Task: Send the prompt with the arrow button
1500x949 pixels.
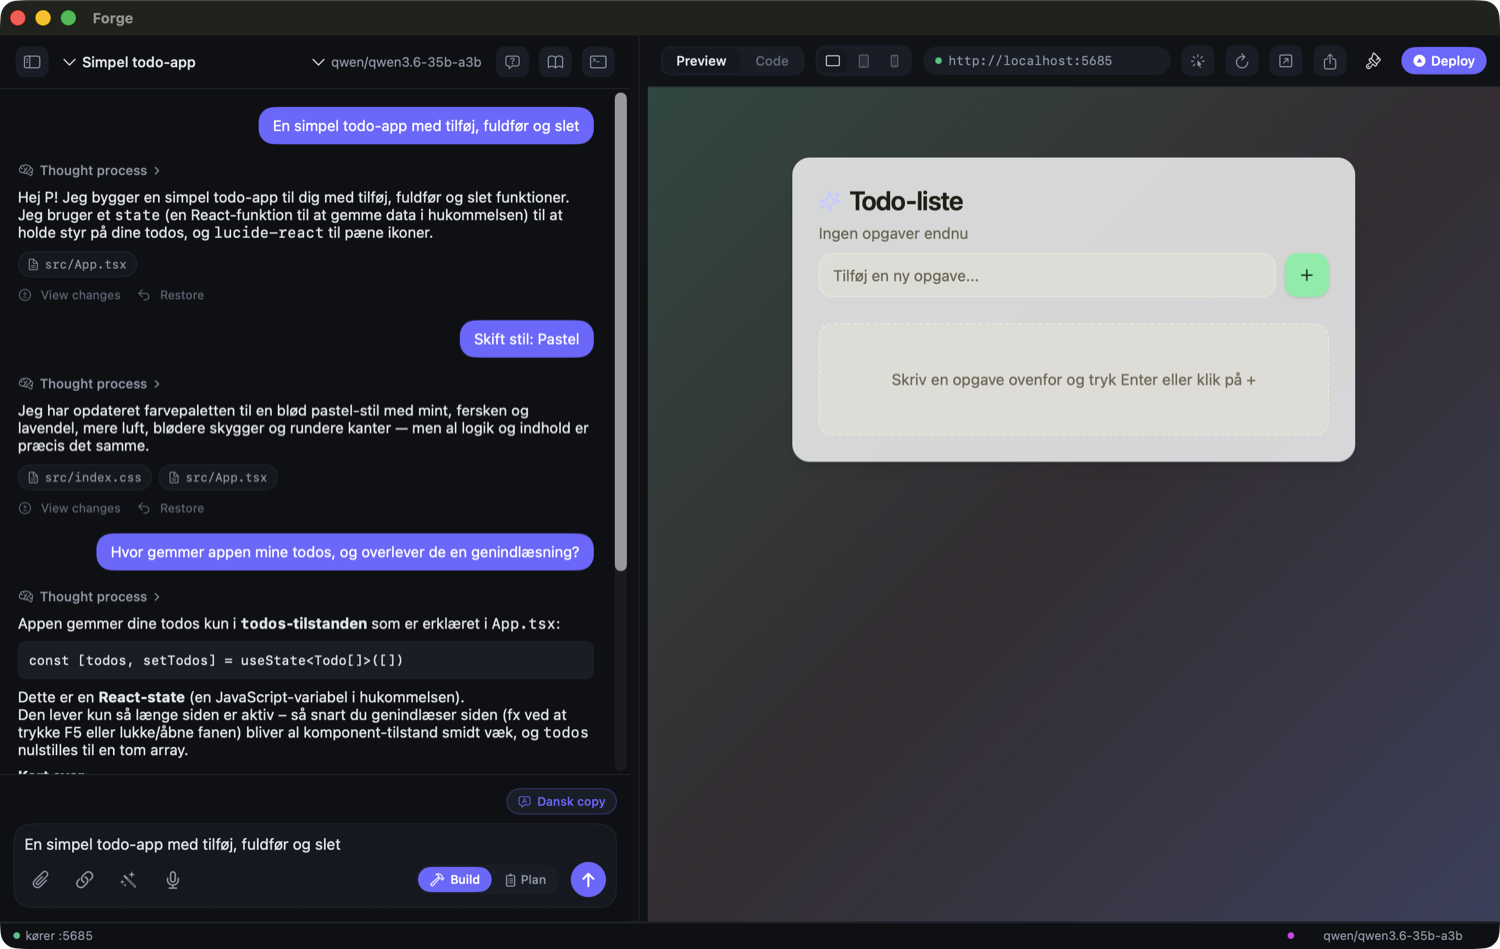Action: [588, 880]
